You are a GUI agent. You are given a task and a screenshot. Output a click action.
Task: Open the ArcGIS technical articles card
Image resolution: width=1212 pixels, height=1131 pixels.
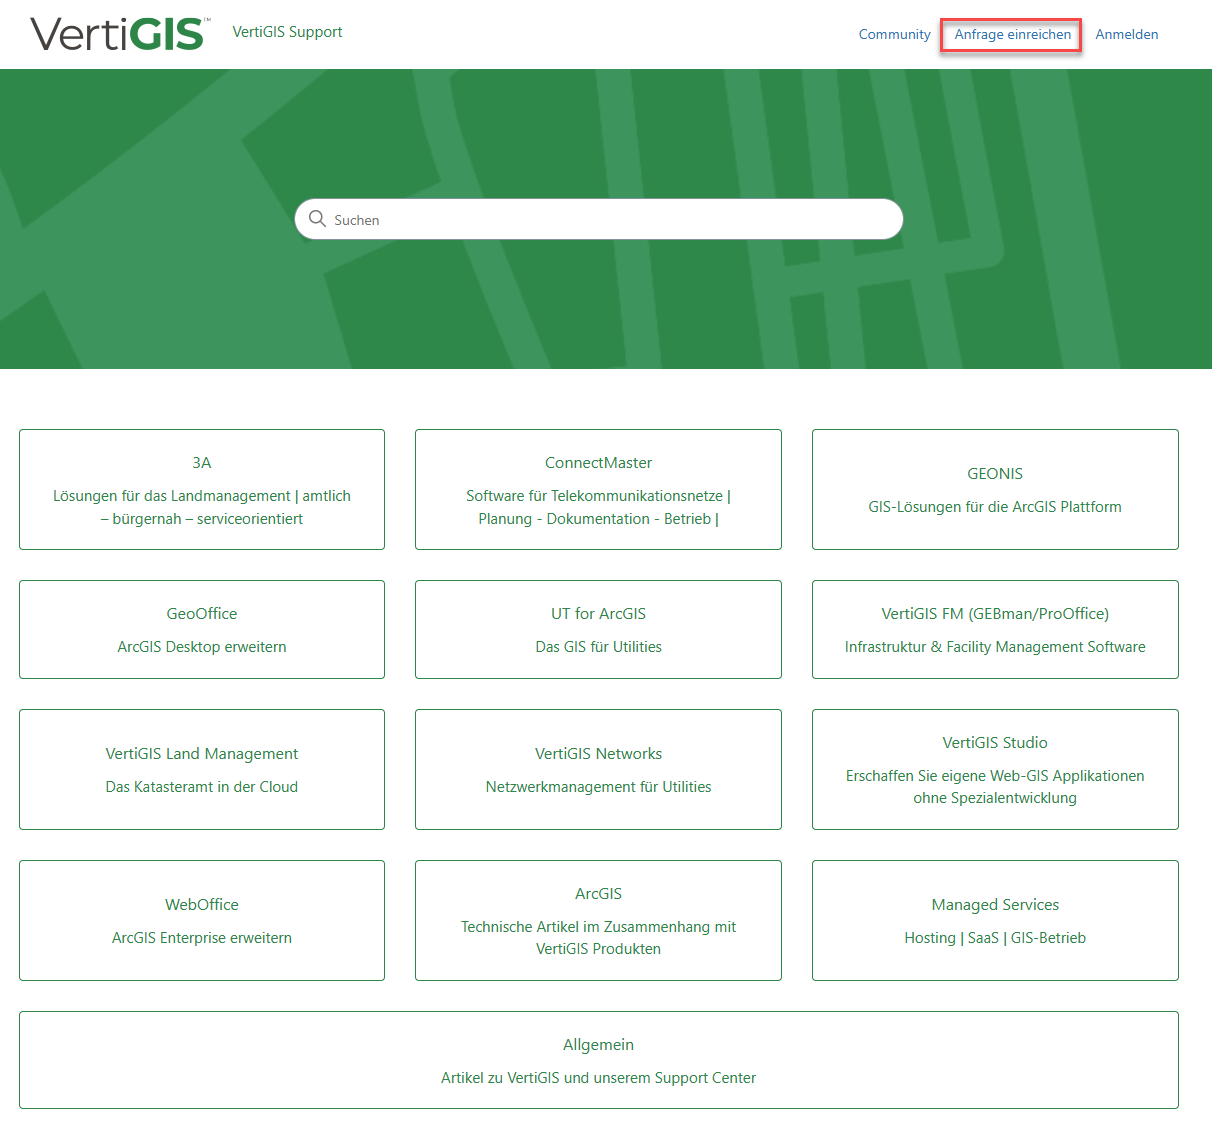pos(598,920)
